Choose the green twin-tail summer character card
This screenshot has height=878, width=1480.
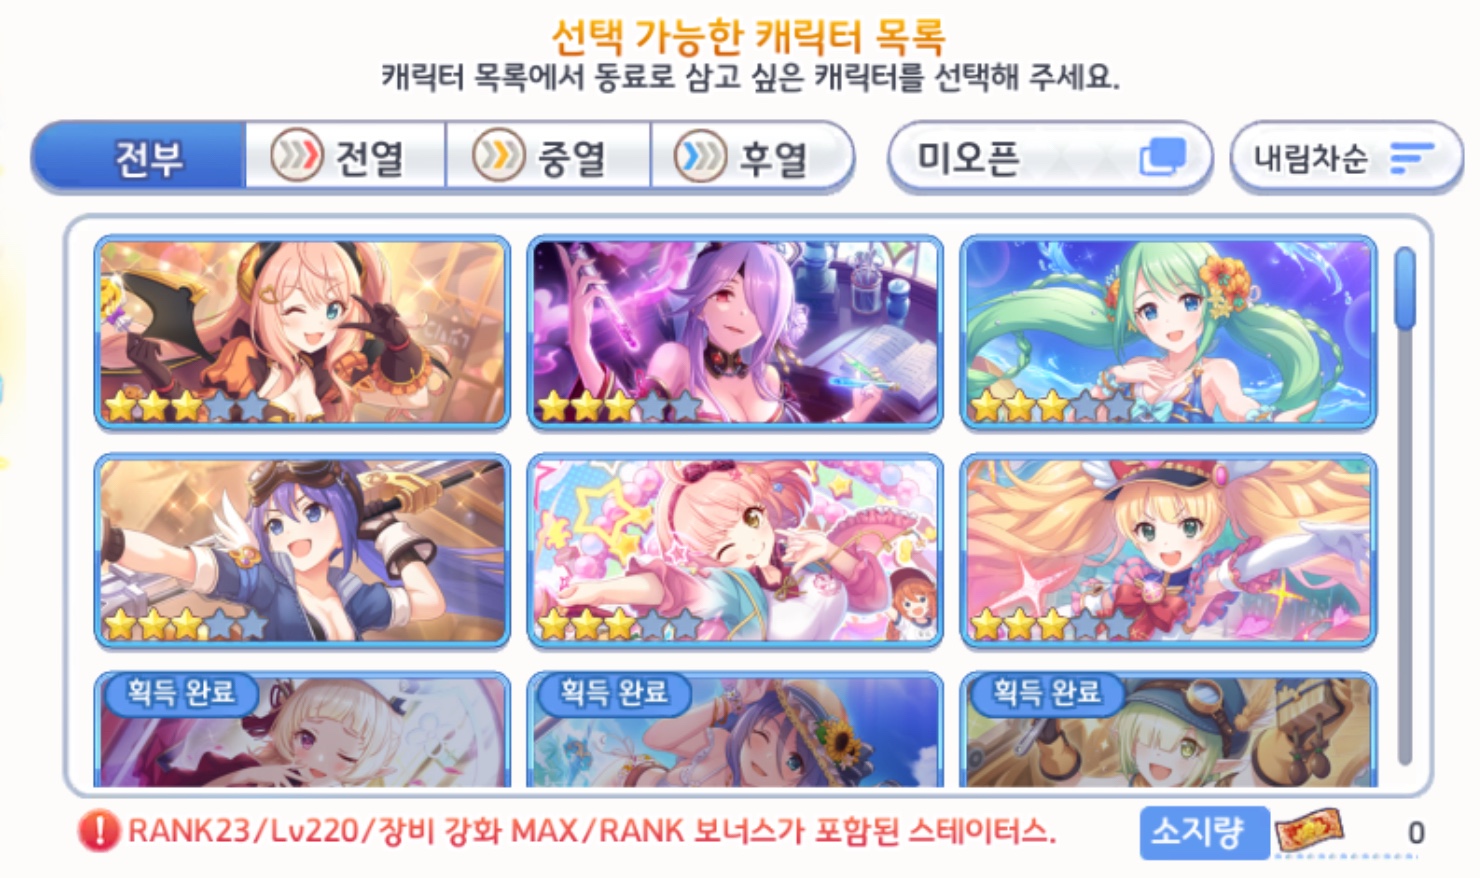tap(1168, 333)
